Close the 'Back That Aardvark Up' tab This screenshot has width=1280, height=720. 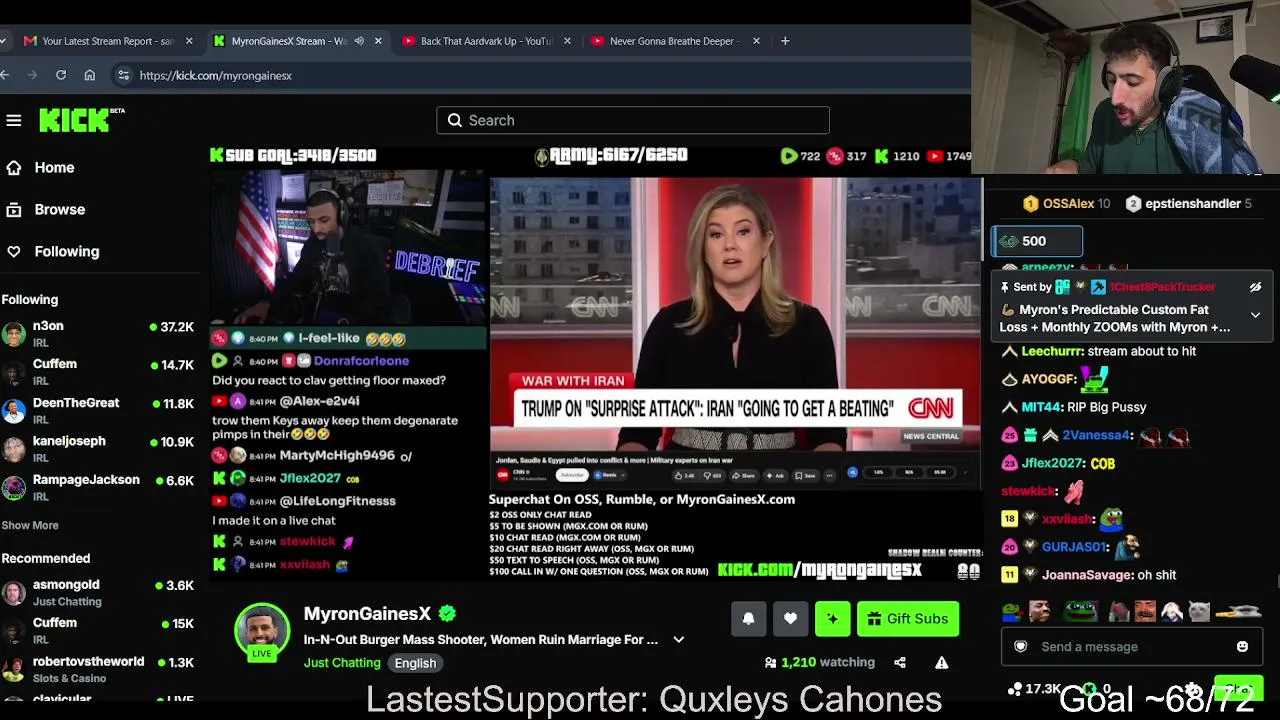567,41
